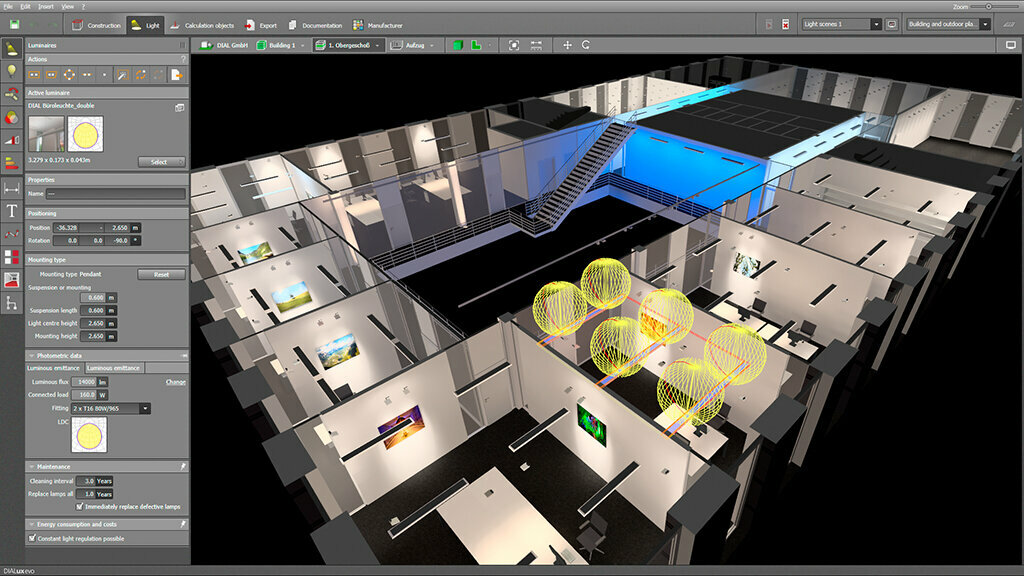Click the export luminaire file action icon
1024x576 pixels.
pos(176,75)
